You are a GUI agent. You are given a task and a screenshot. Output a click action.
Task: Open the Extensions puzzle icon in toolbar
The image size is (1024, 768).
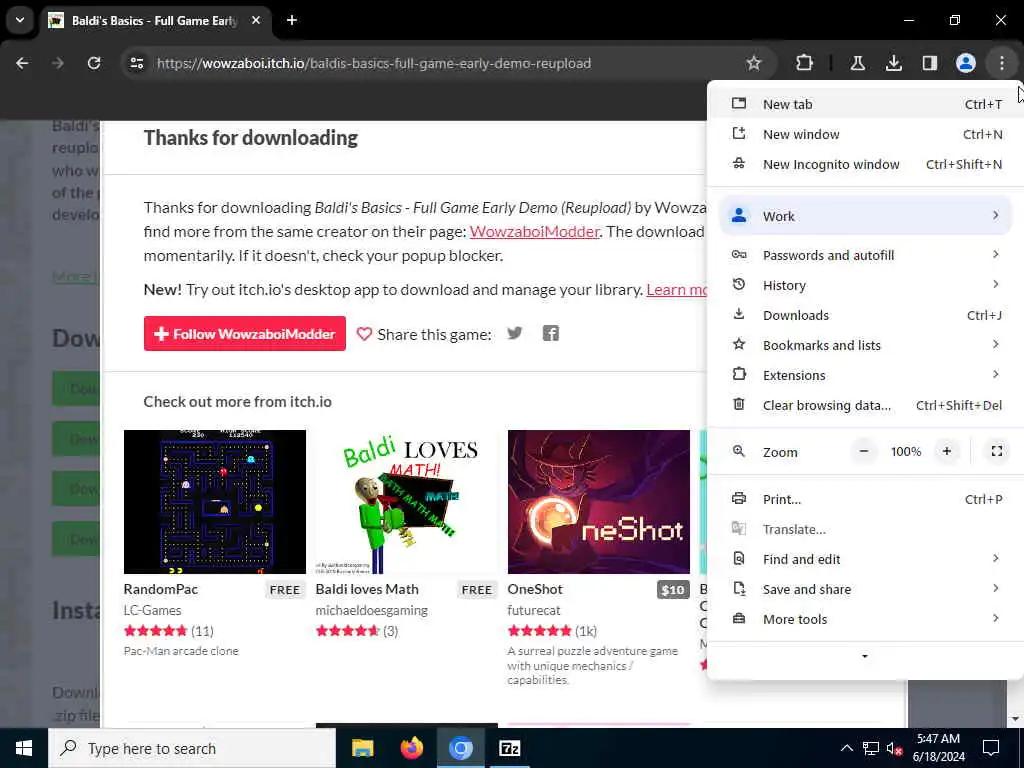pyautogui.click(x=805, y=63)
